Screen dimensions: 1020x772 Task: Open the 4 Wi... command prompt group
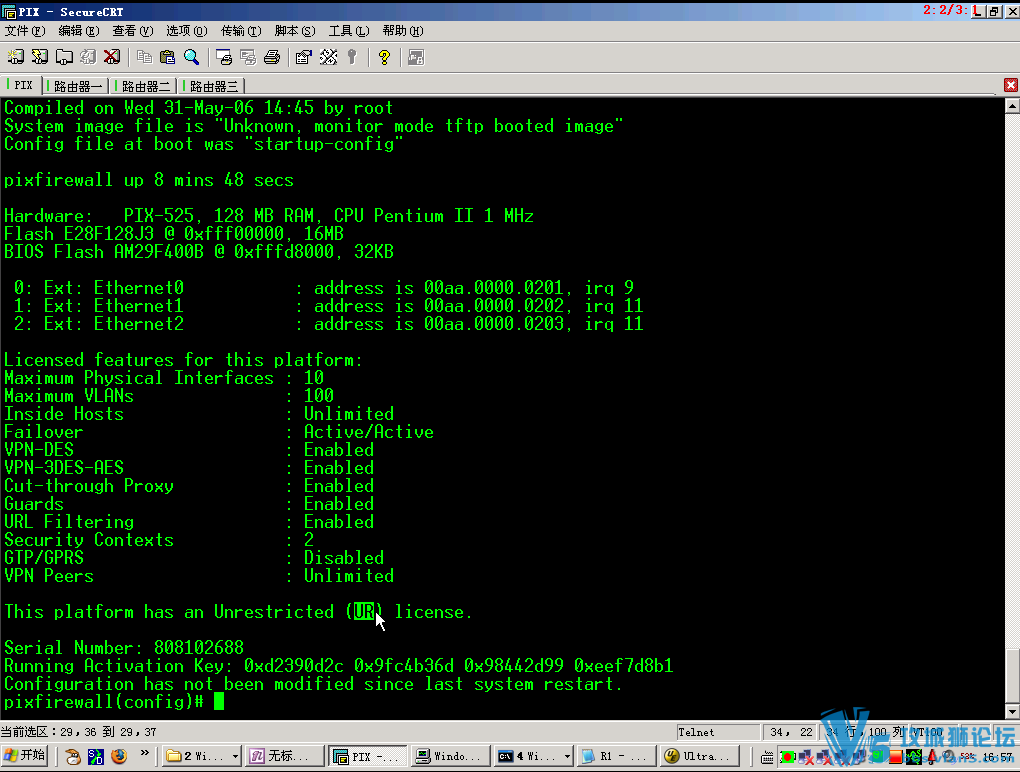pos(533,756)
